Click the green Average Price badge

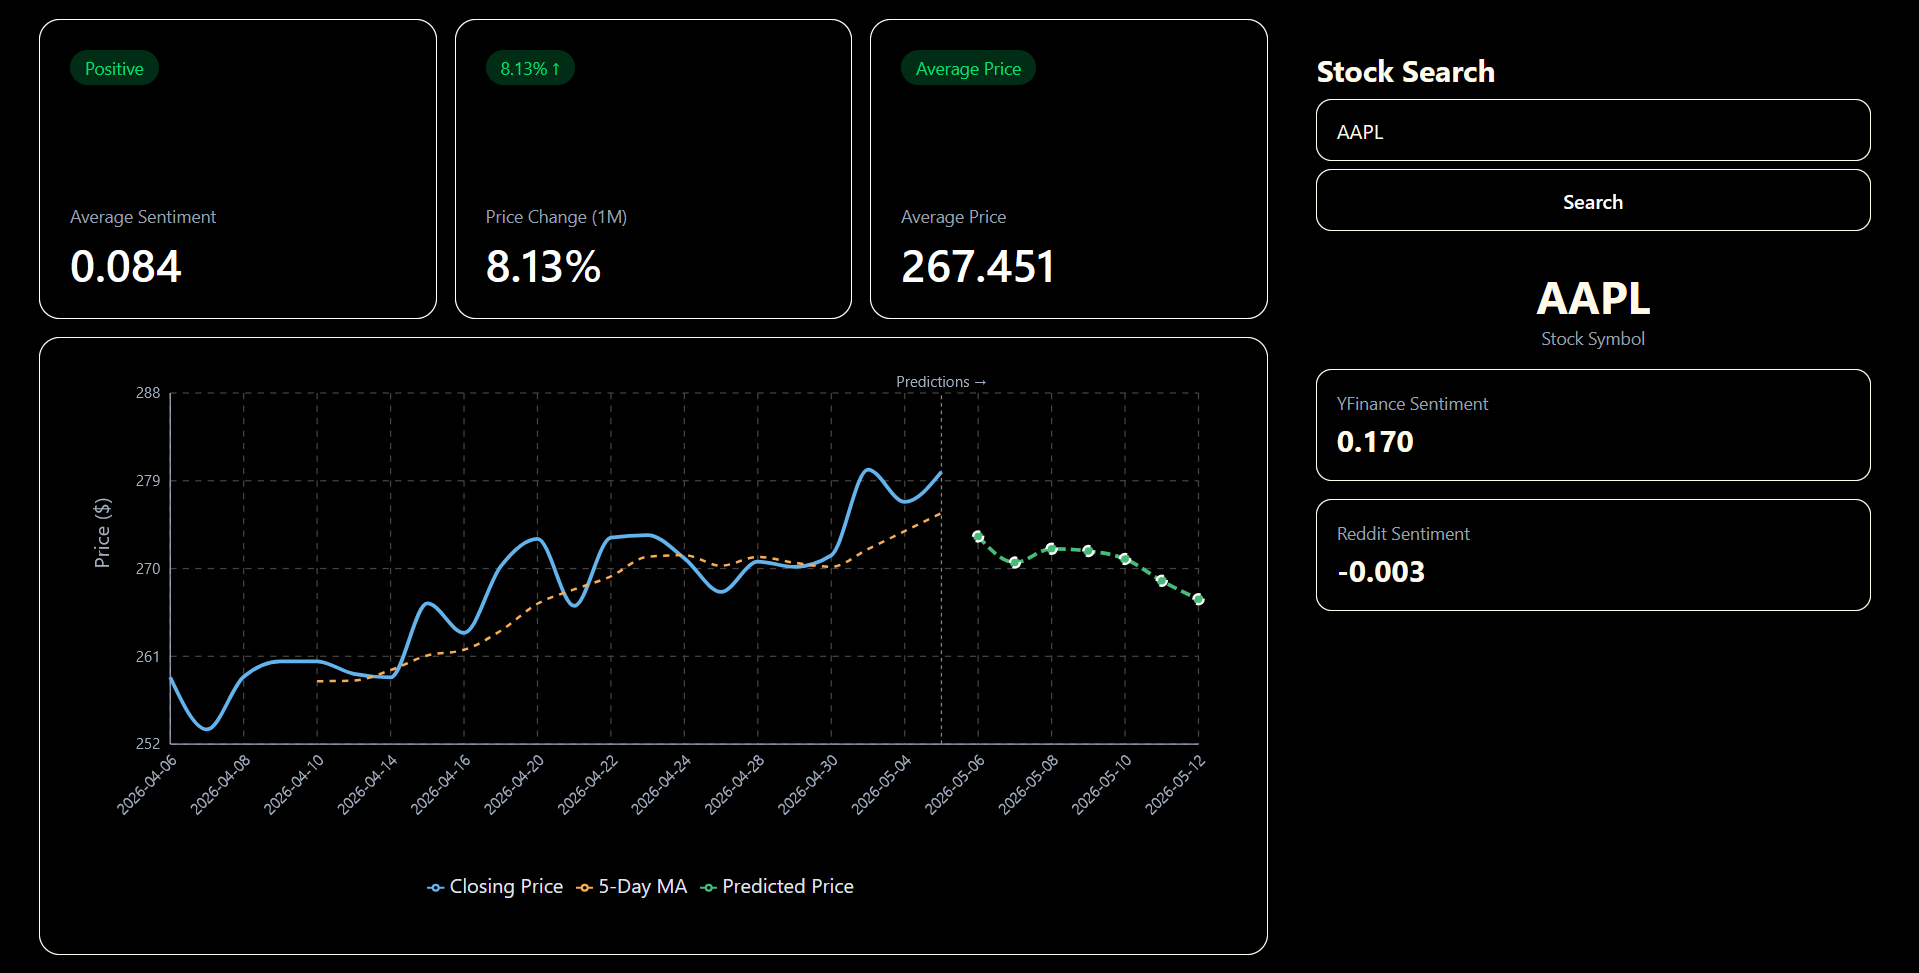point(968,68)
